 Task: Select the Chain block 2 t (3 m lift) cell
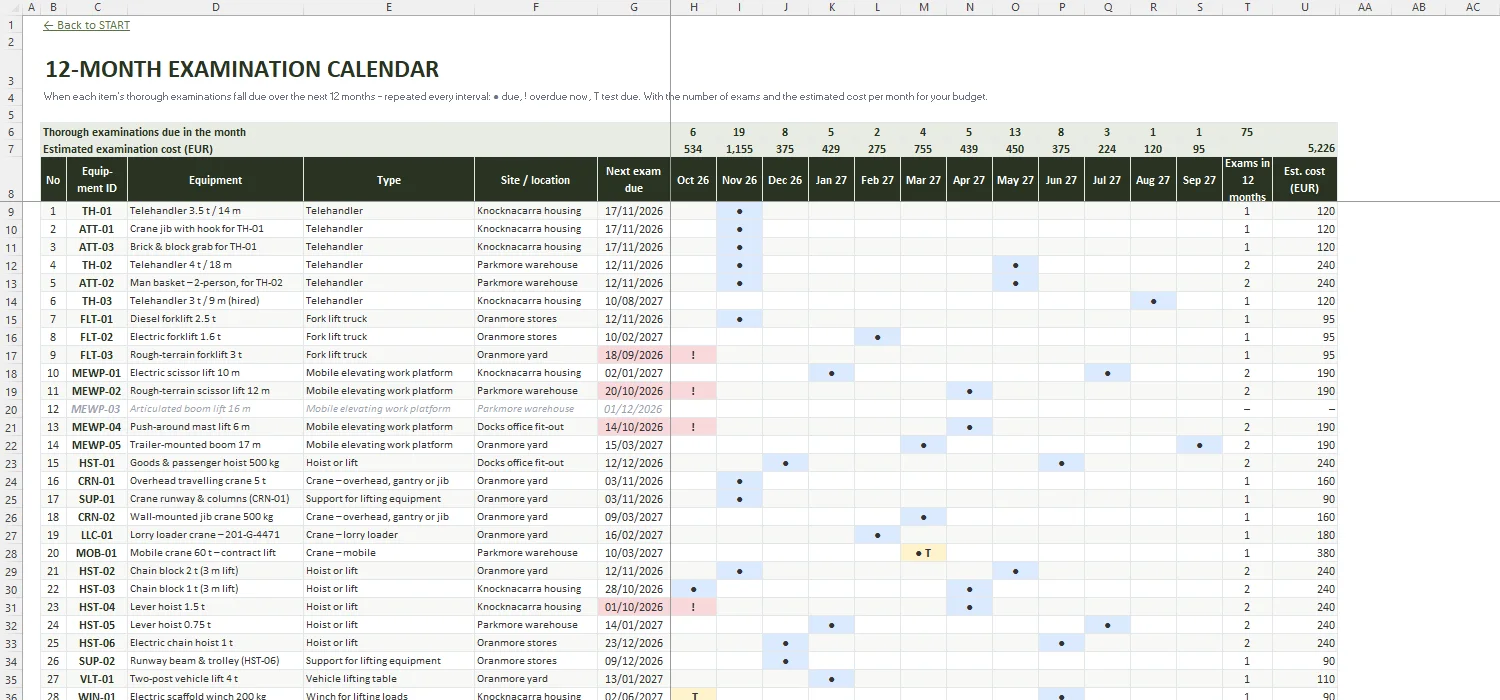click(x=215, y=571)
